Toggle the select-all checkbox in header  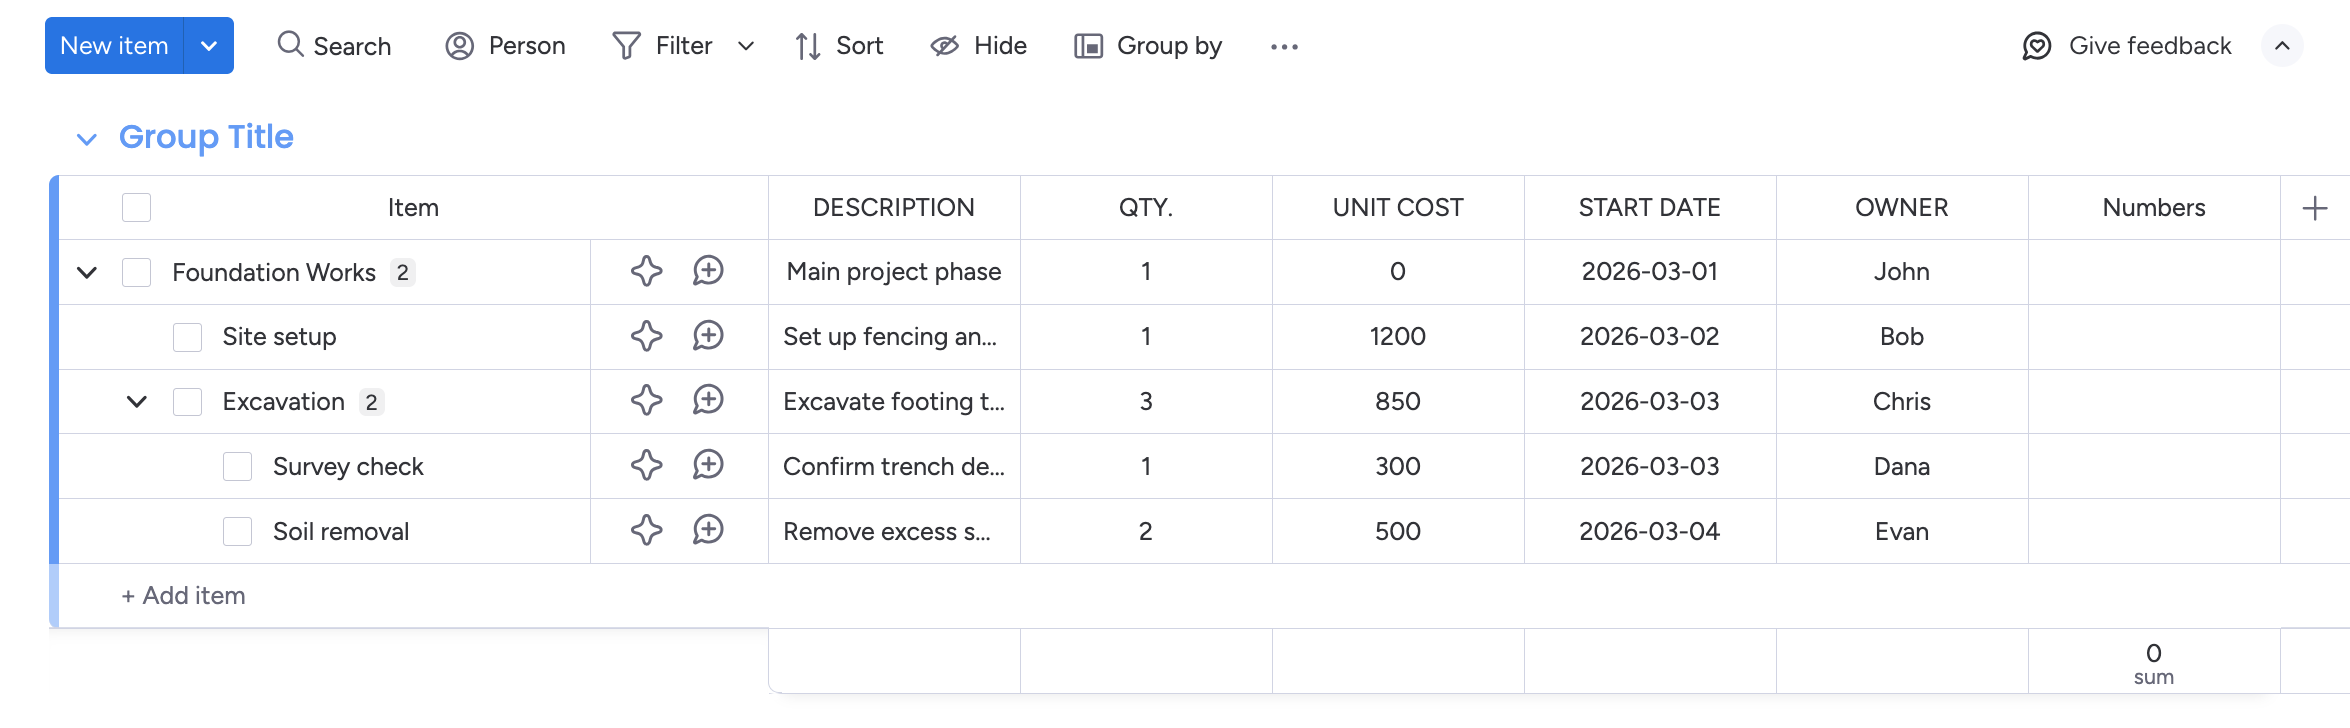[136, 208]
